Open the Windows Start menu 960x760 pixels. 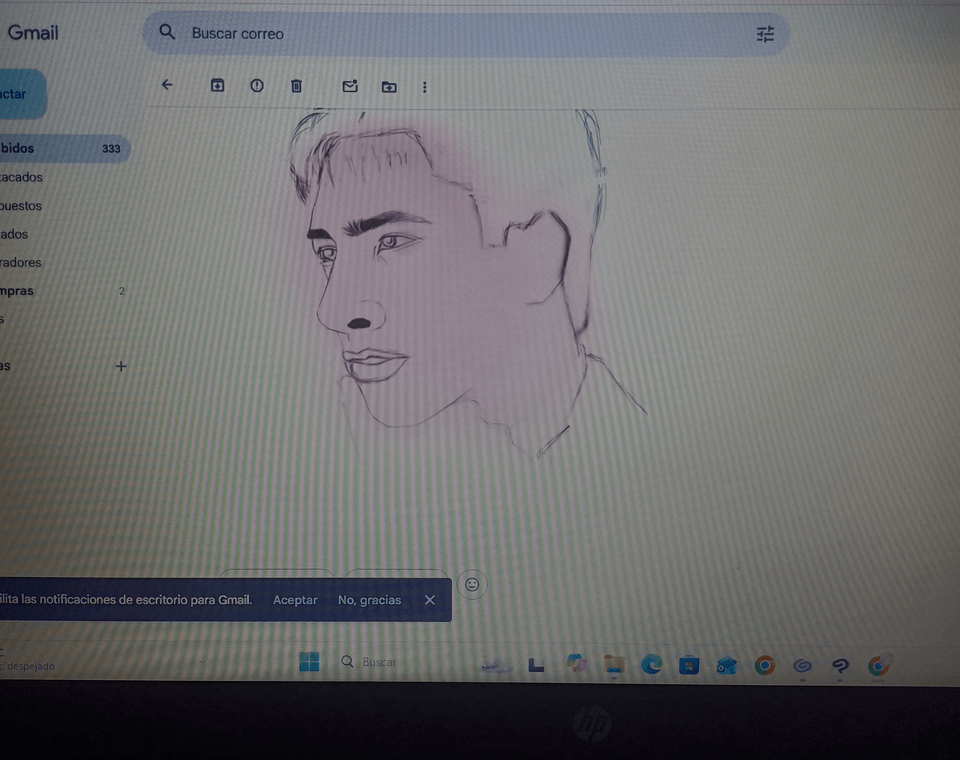[310, 662]
